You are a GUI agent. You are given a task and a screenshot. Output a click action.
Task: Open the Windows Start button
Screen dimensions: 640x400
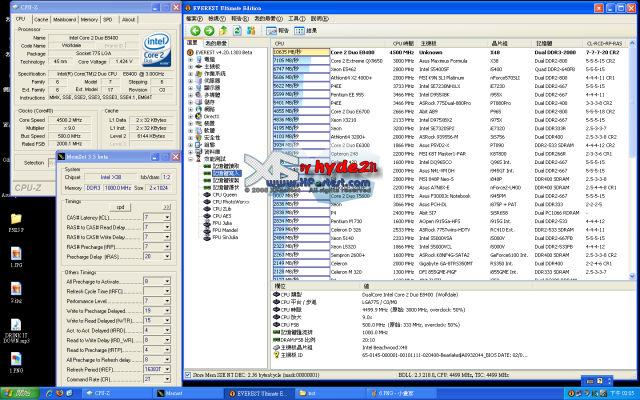(20, 393)
